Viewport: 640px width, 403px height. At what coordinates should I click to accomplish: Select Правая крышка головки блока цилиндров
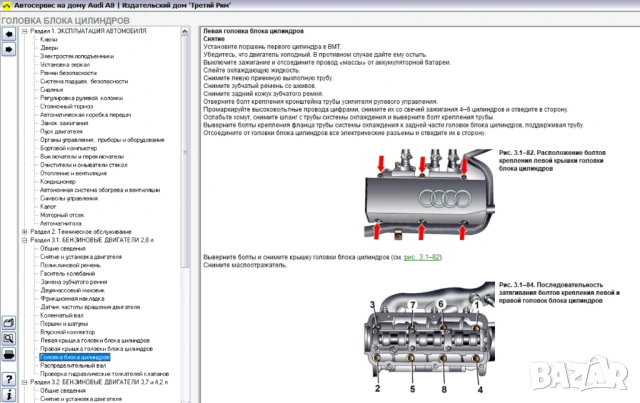click(96, 349)
